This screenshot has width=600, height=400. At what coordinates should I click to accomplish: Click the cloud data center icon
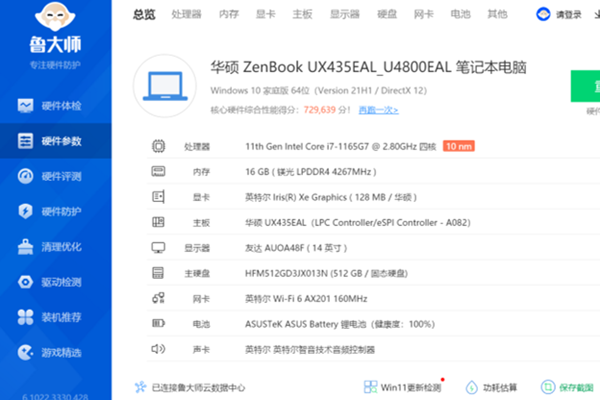[x=140, y=387]
